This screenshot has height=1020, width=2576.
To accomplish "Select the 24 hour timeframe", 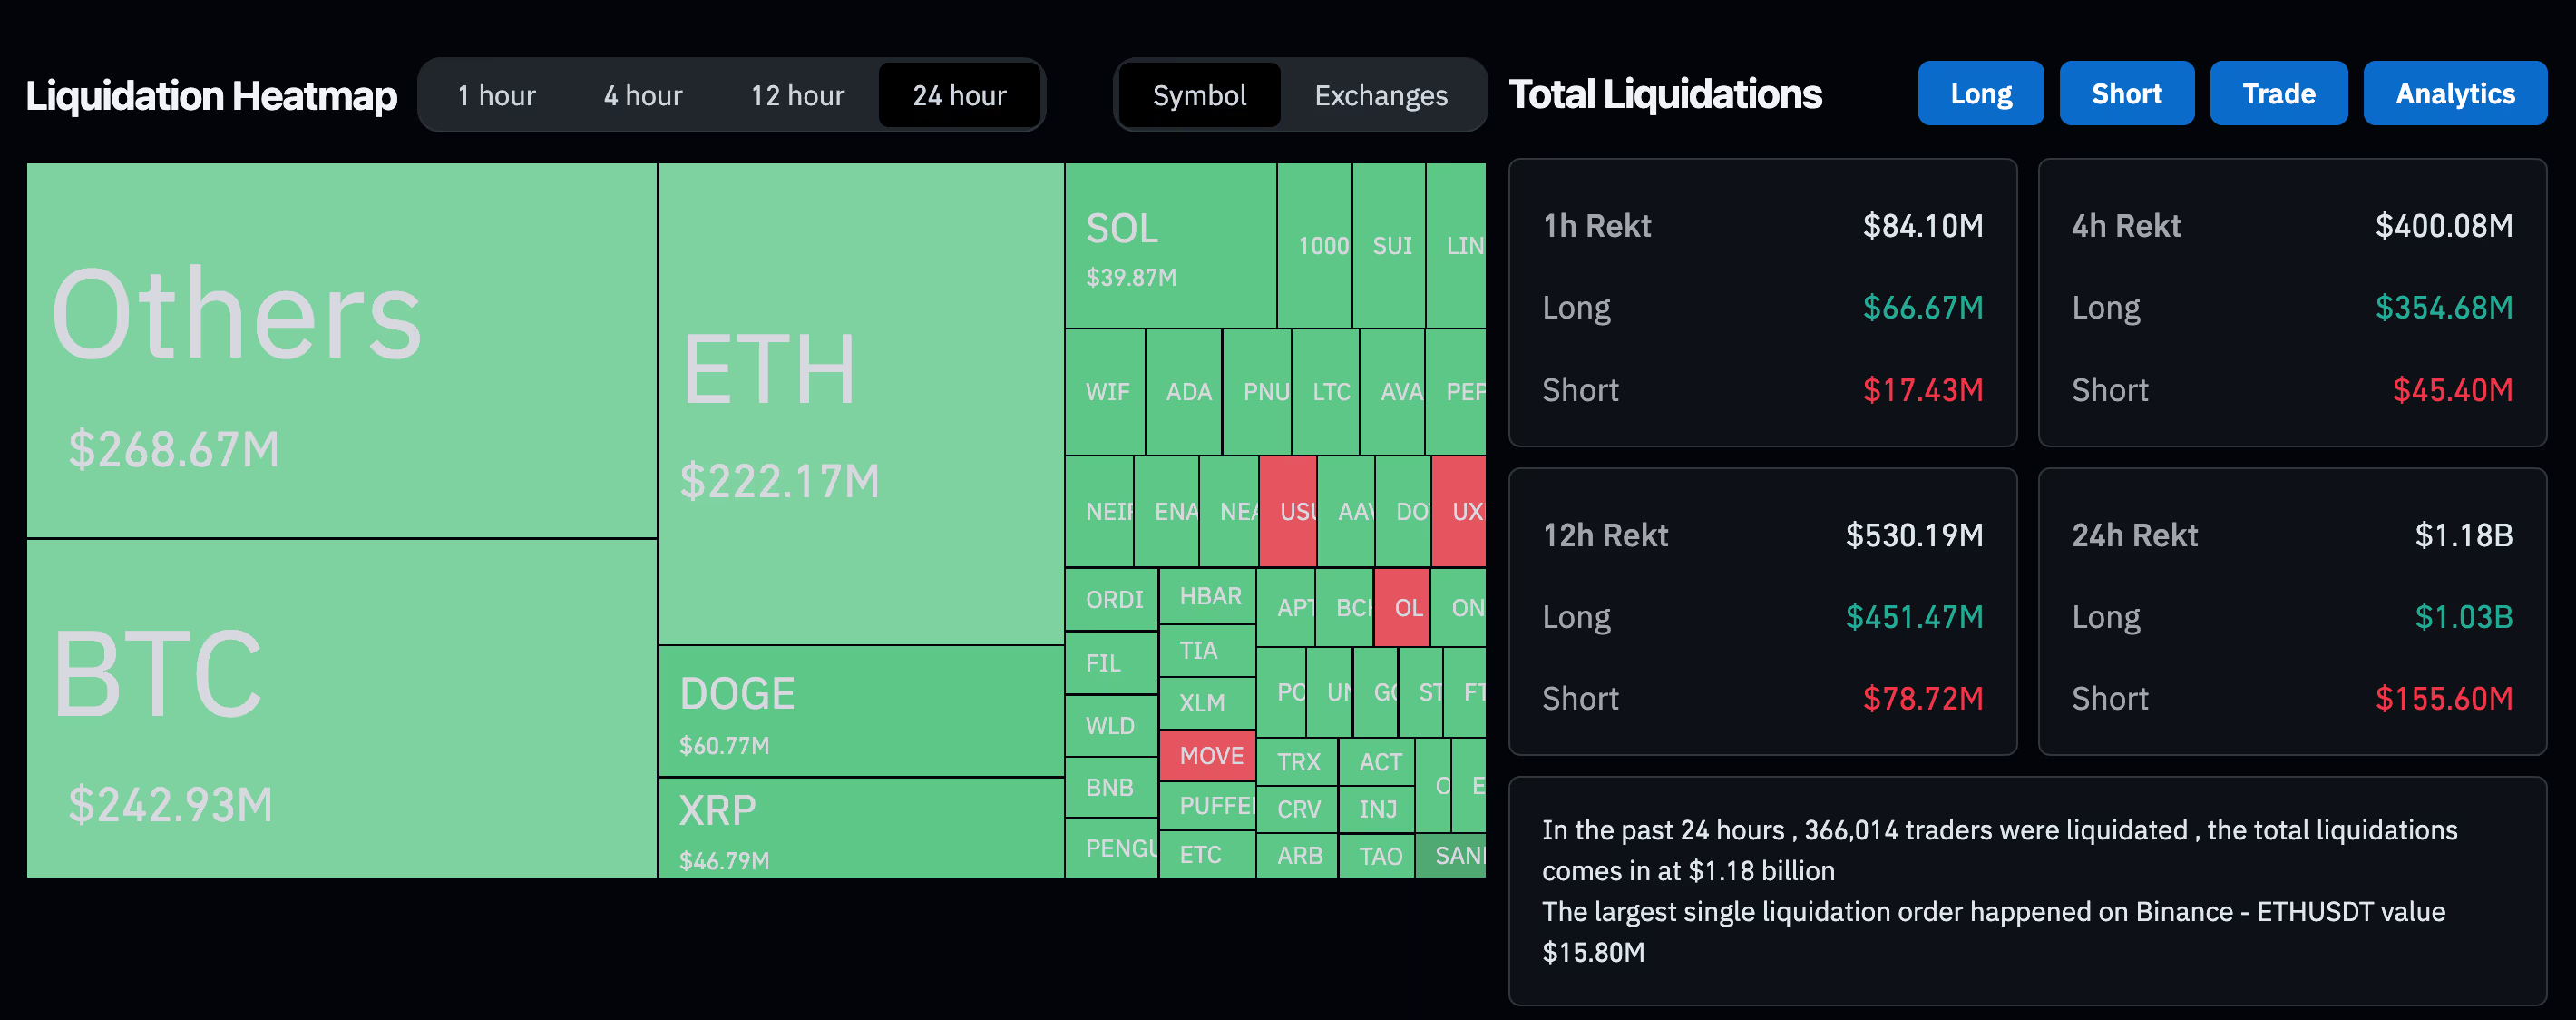I will coord(959,95).
